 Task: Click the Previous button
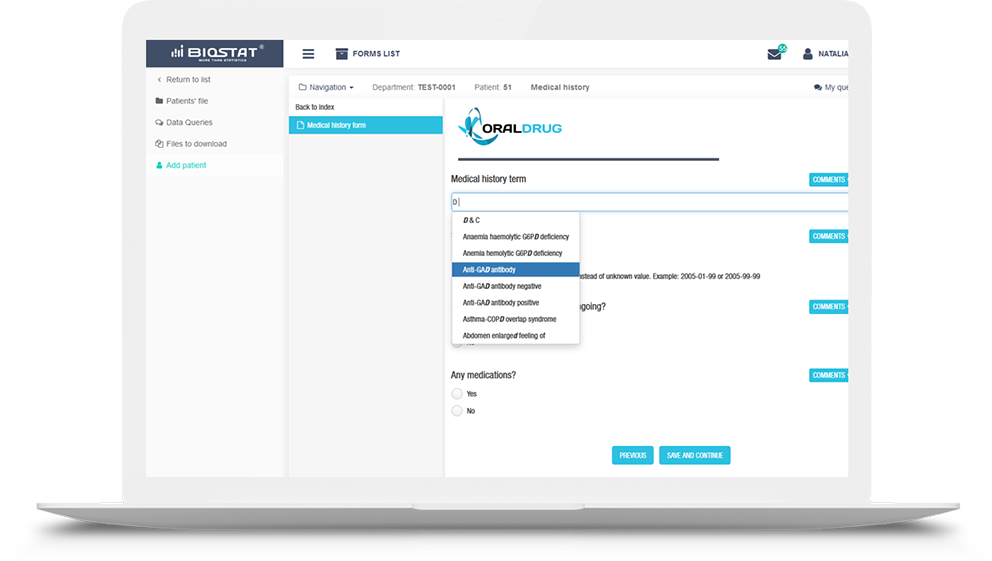click(x=632, y=455)
